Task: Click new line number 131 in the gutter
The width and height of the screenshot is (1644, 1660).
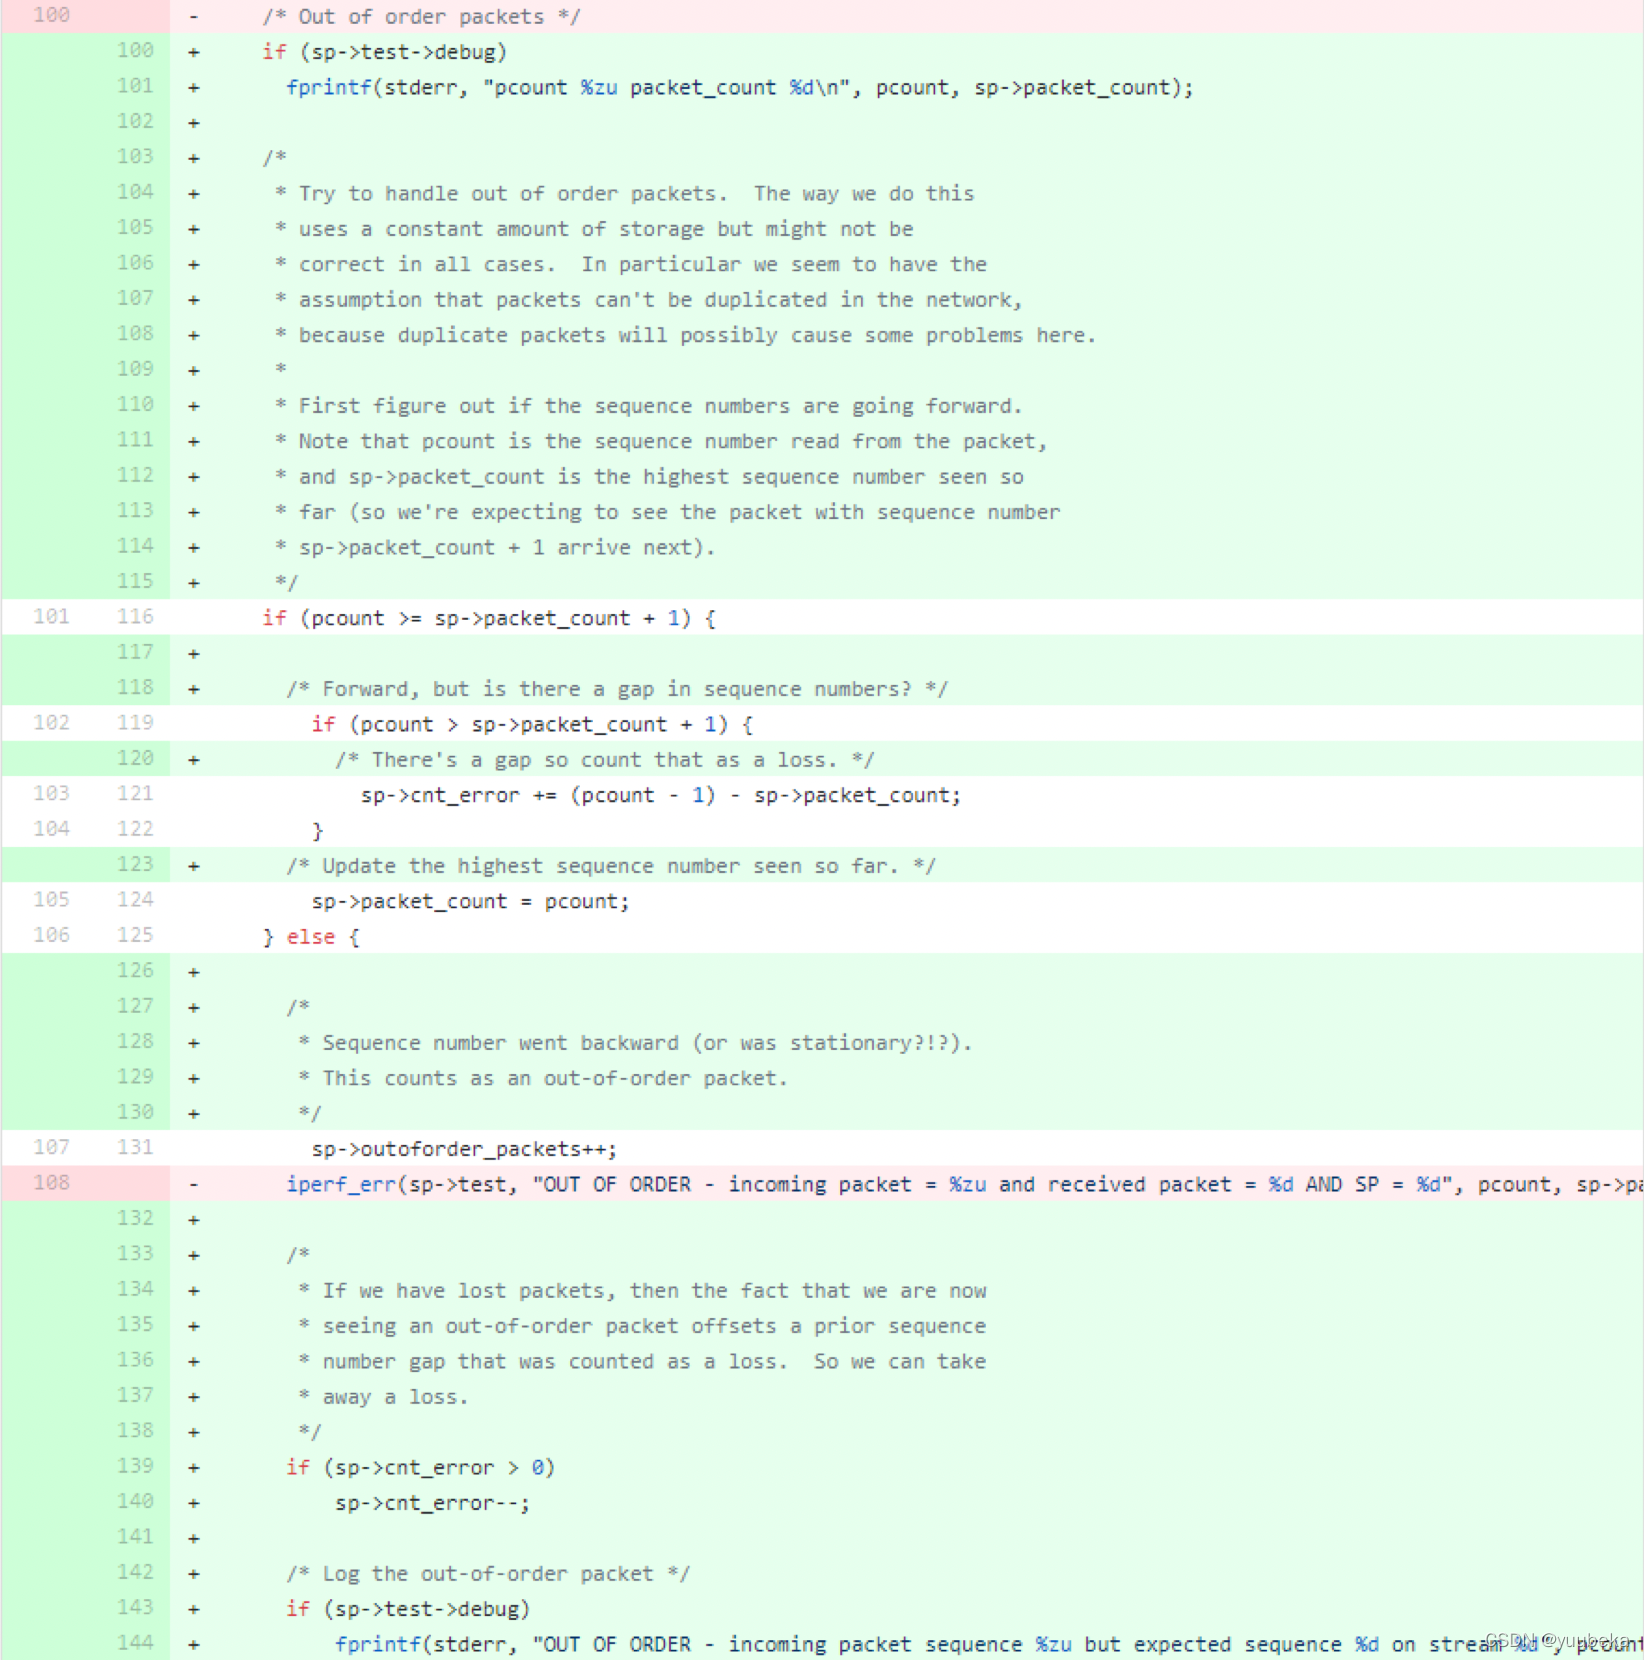Action: click(135, 1147)
